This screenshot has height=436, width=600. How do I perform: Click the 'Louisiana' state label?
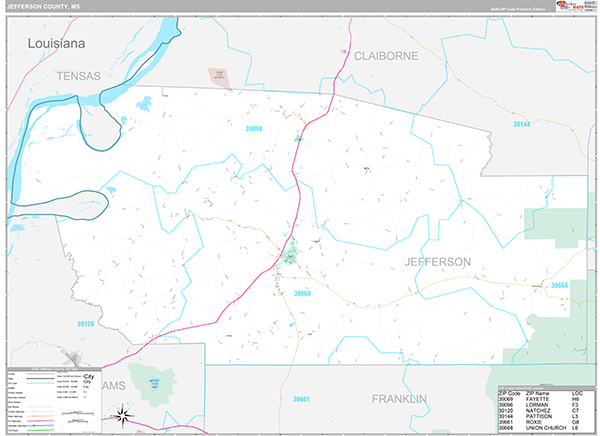tap(56, 43)
